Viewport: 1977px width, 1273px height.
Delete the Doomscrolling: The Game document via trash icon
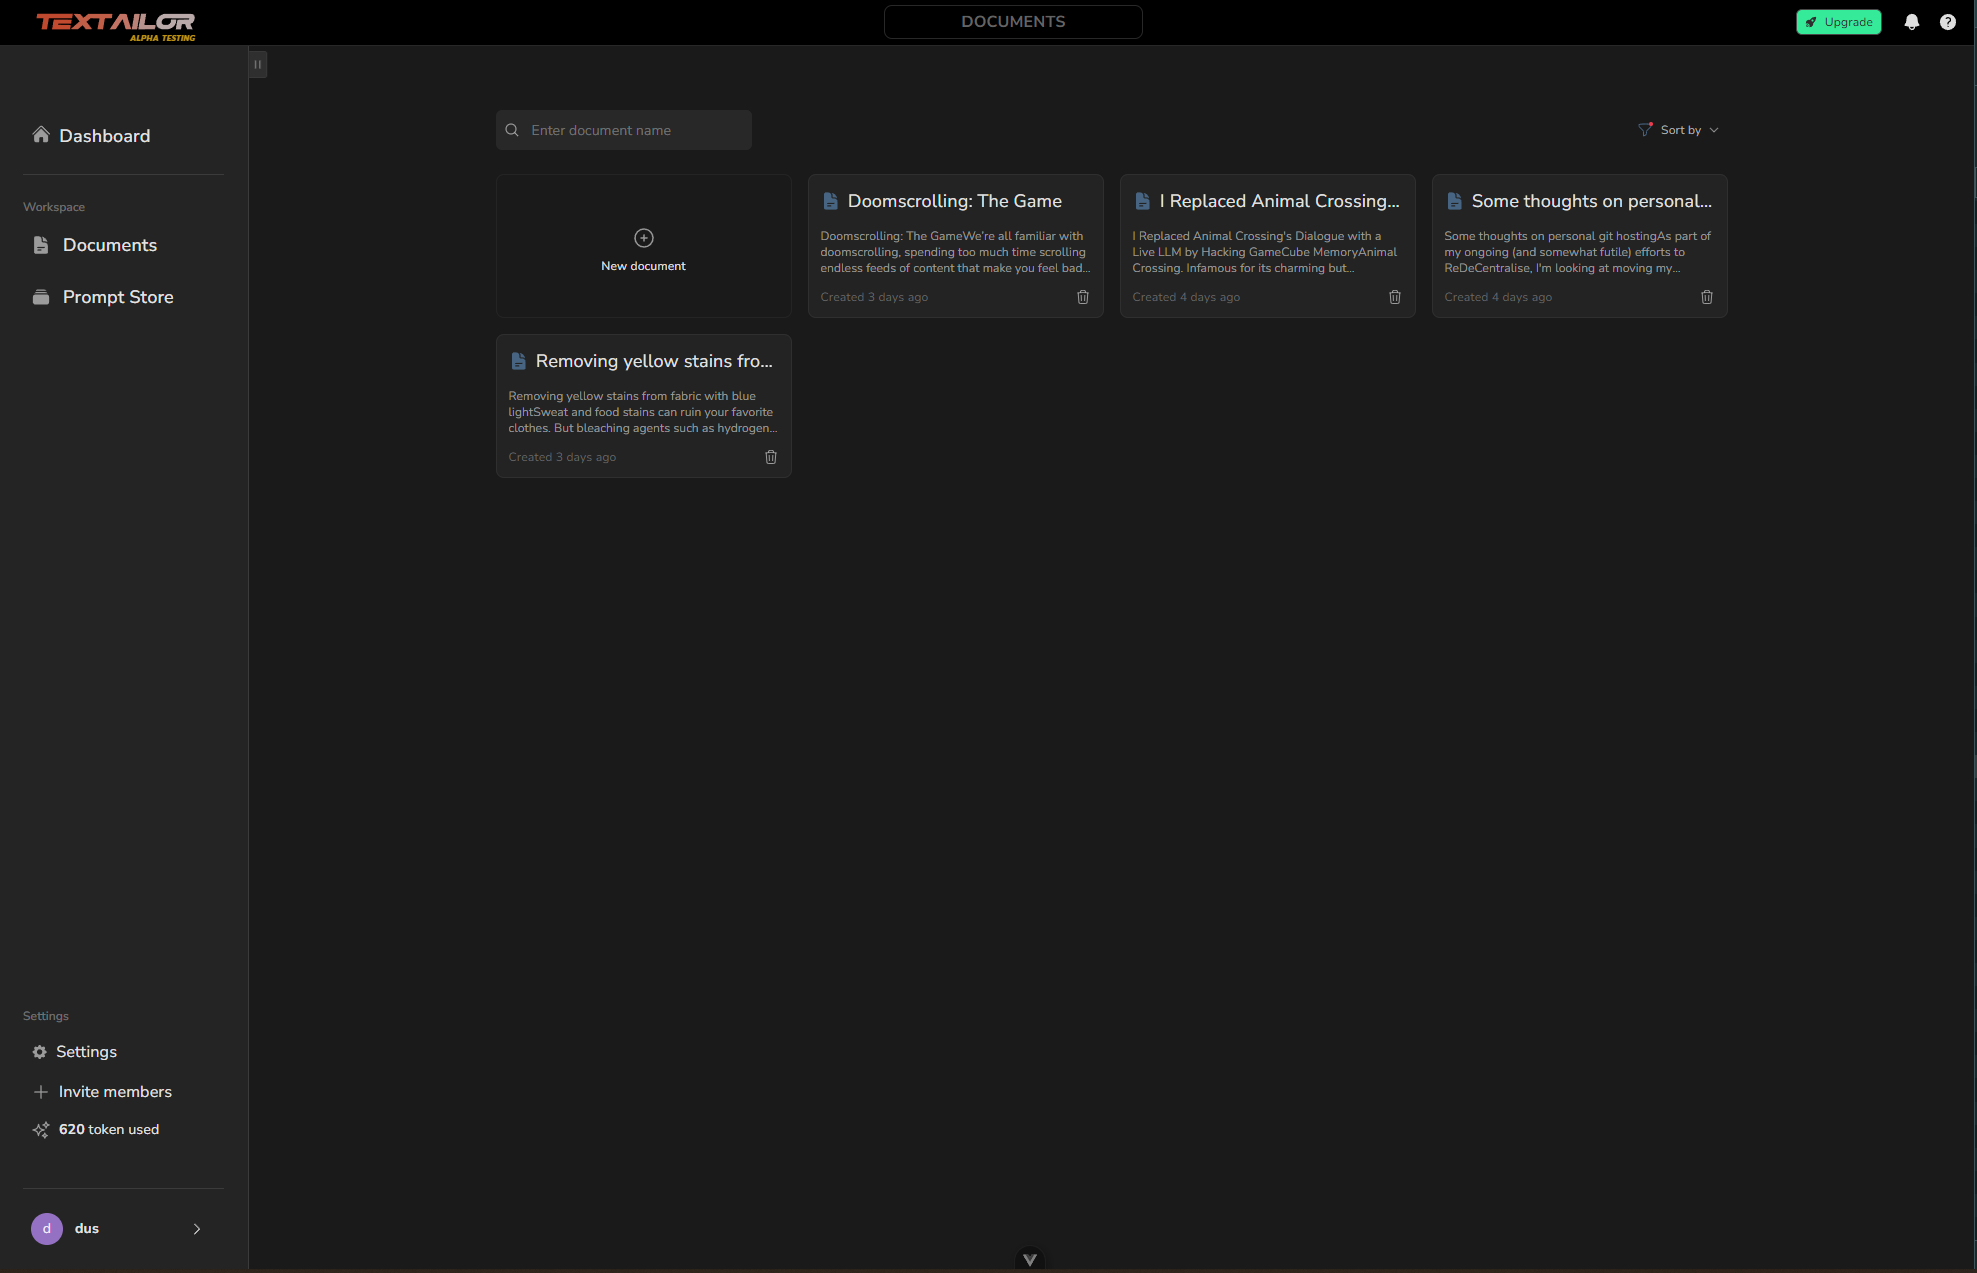(x=1082, y=297)
